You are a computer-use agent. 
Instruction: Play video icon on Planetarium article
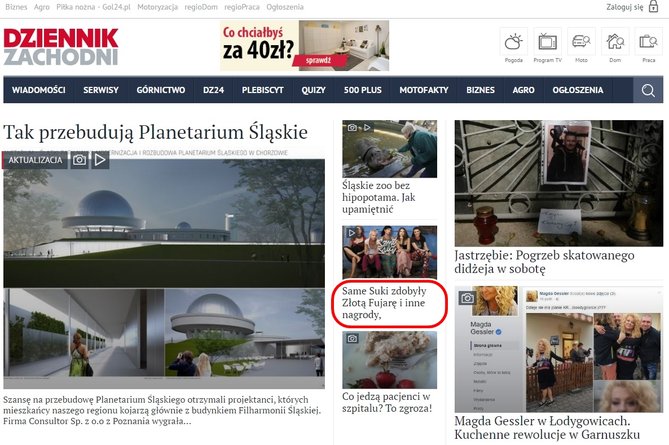tap(100, 160)
